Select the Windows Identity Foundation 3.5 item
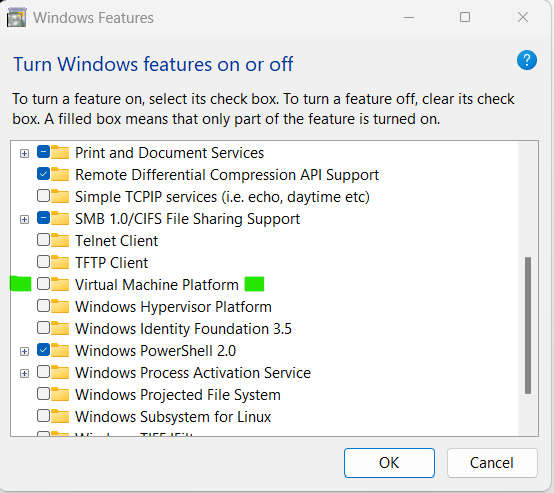Viewport: 554px width, 493px height. tap(183, 329)
